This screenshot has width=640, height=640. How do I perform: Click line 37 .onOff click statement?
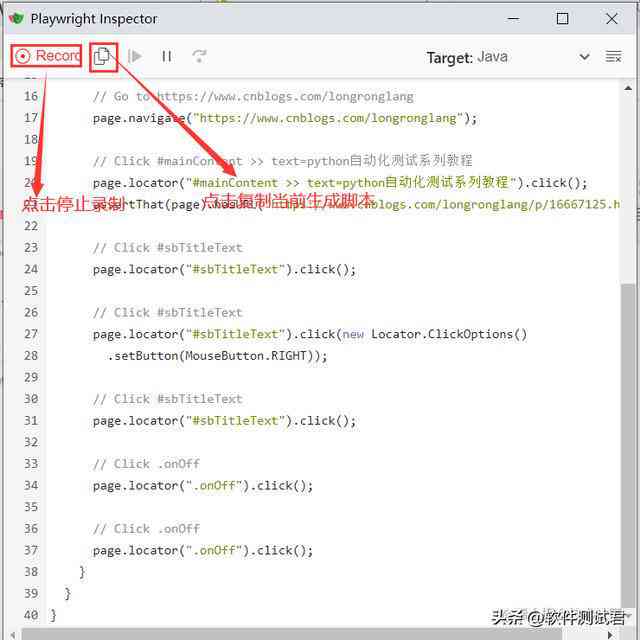pyautogui.click(x=202, y=551)
